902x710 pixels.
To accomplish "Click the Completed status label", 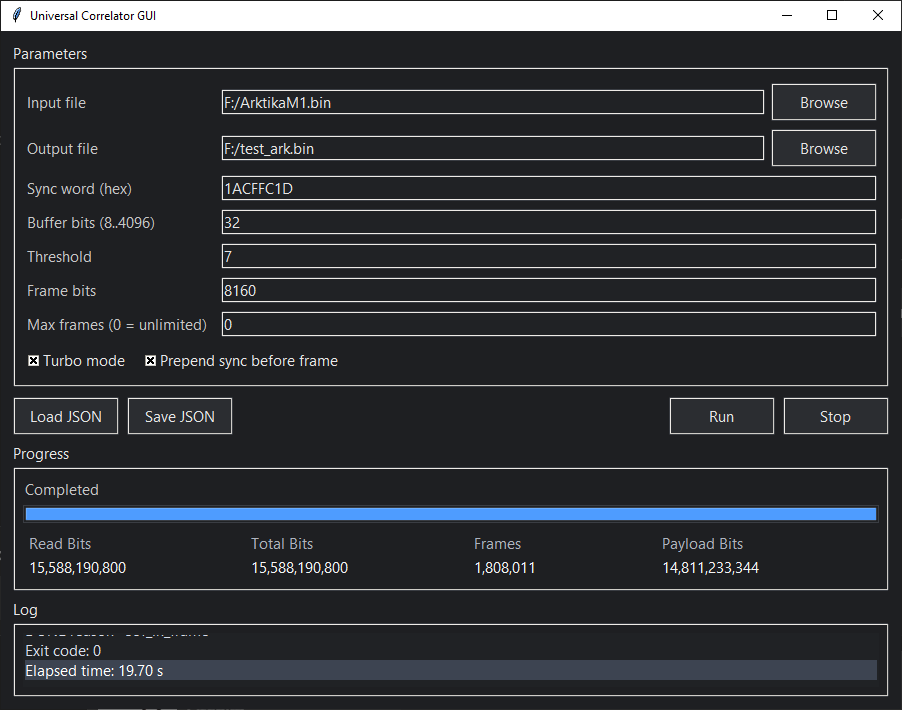I will tap(62, 490).
